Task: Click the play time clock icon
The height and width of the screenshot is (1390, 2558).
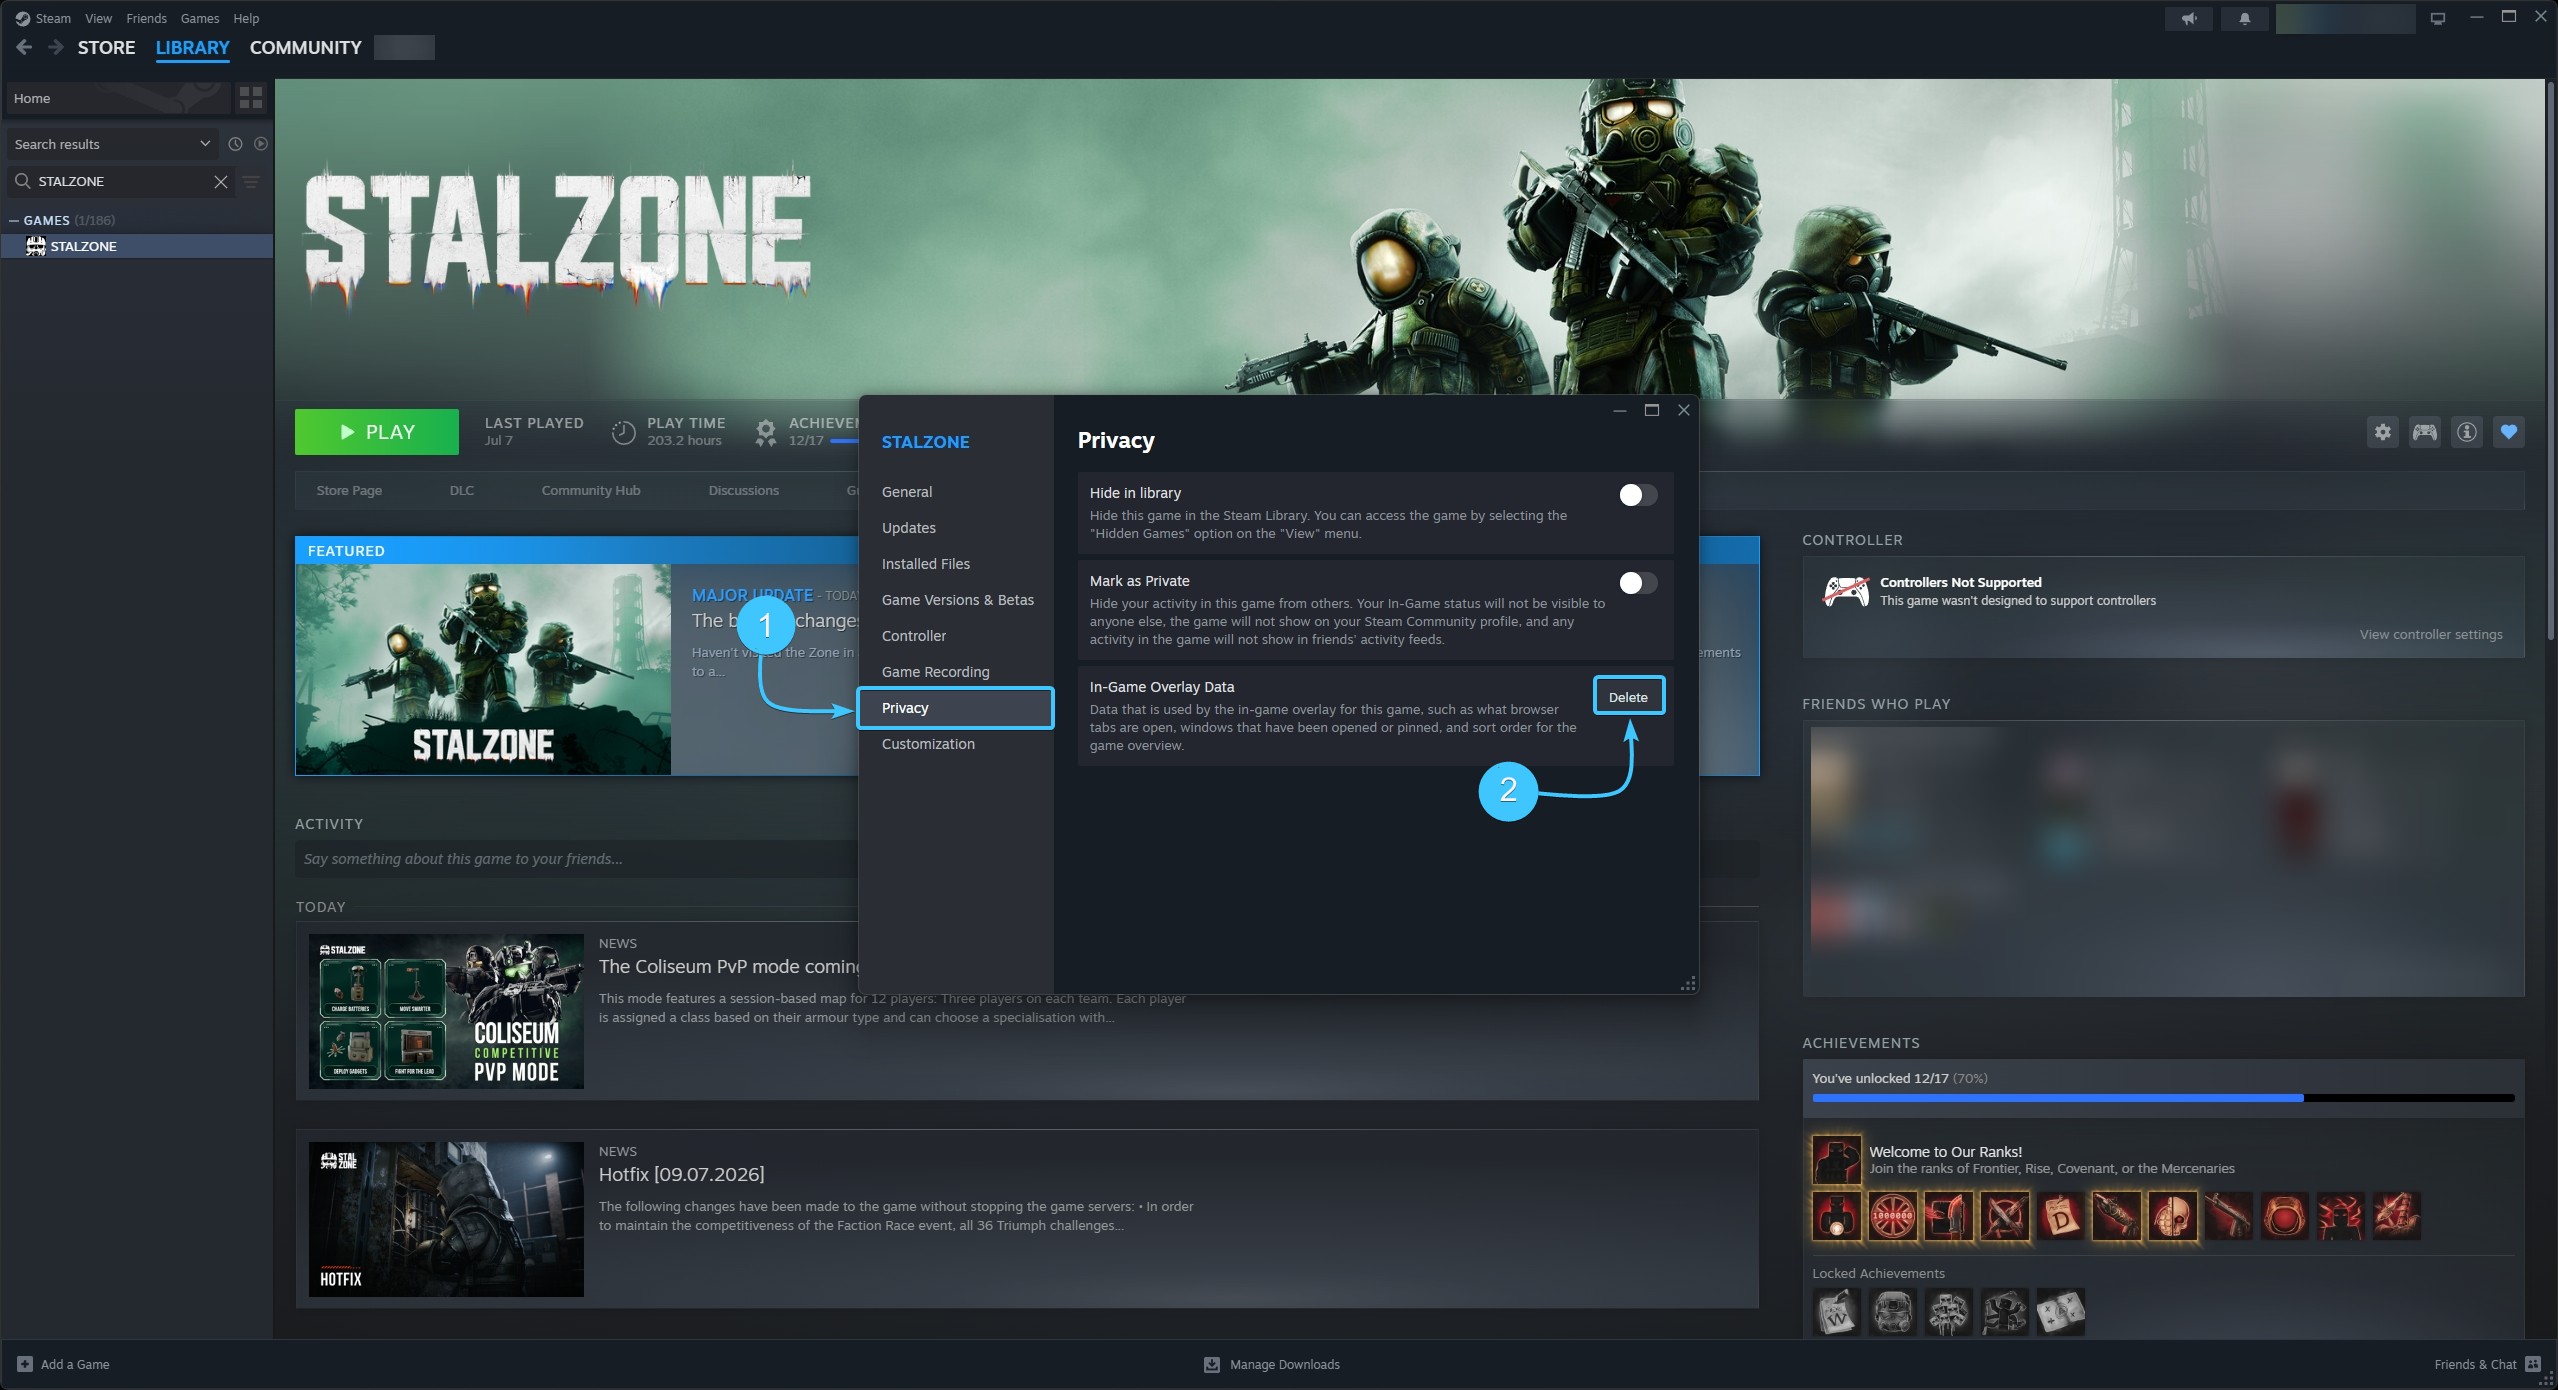Action: [623, 432]
